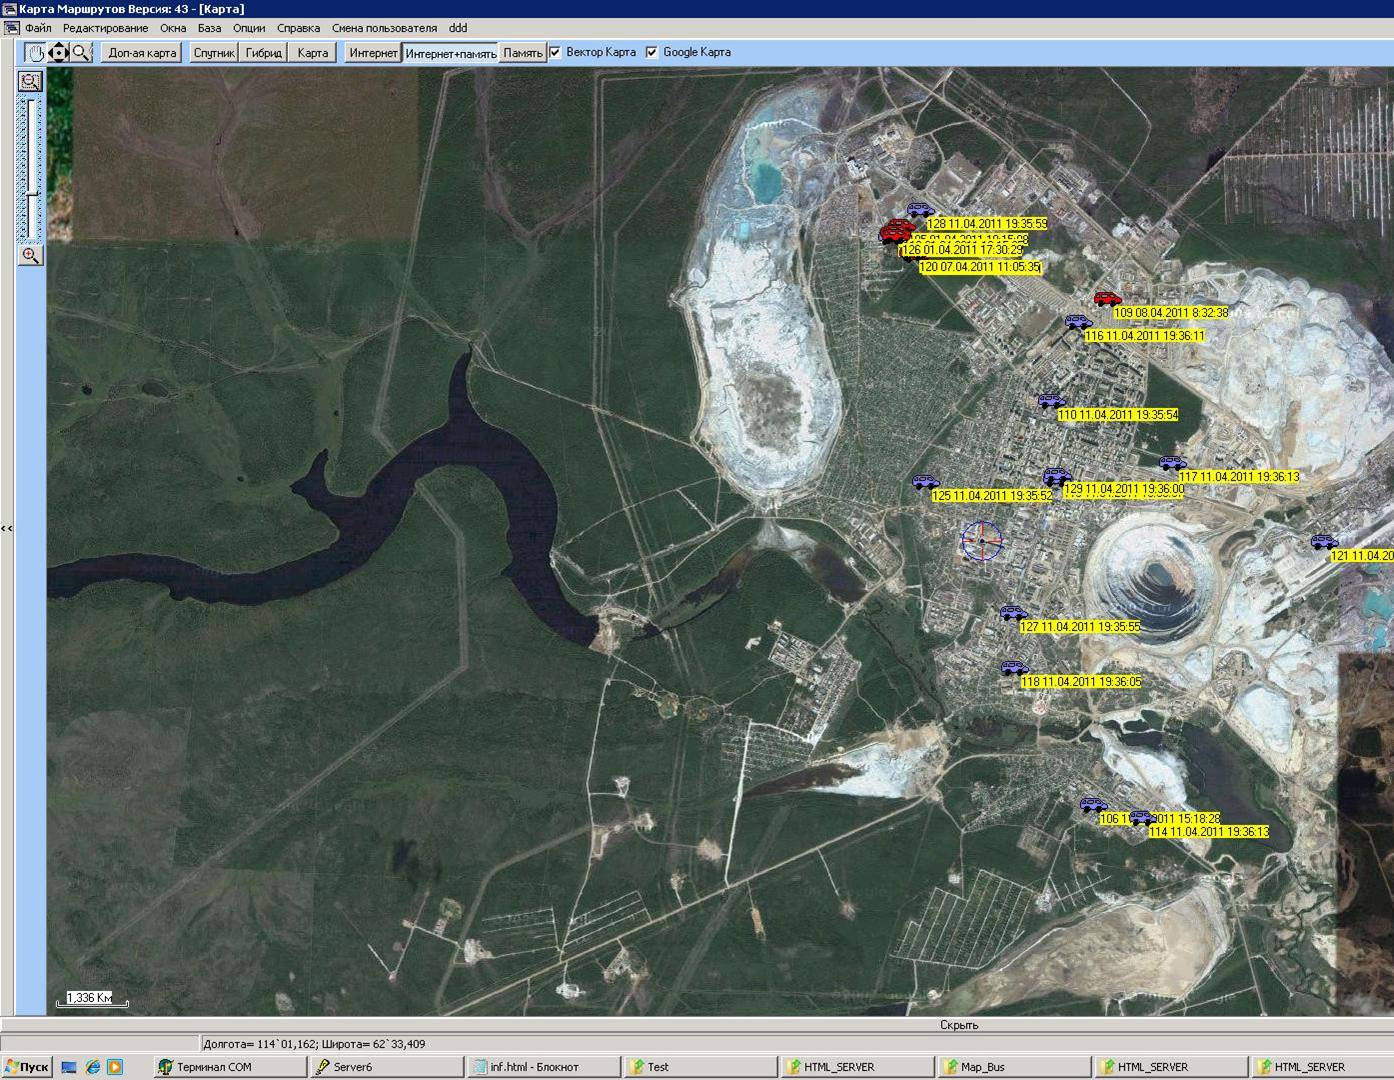Activate the Интернет+память mode button
Viewport: 1394px width, 1080px height.
(450, 53)
